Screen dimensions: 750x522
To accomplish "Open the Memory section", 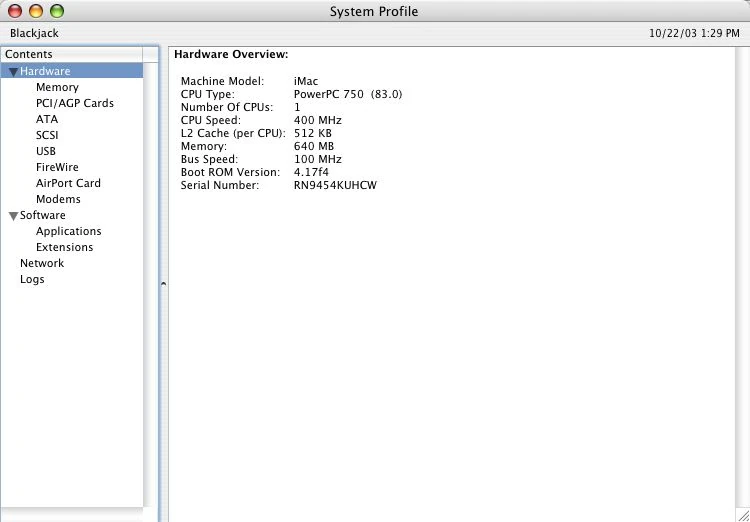I will pyautogui.click(x=57, y=87).
